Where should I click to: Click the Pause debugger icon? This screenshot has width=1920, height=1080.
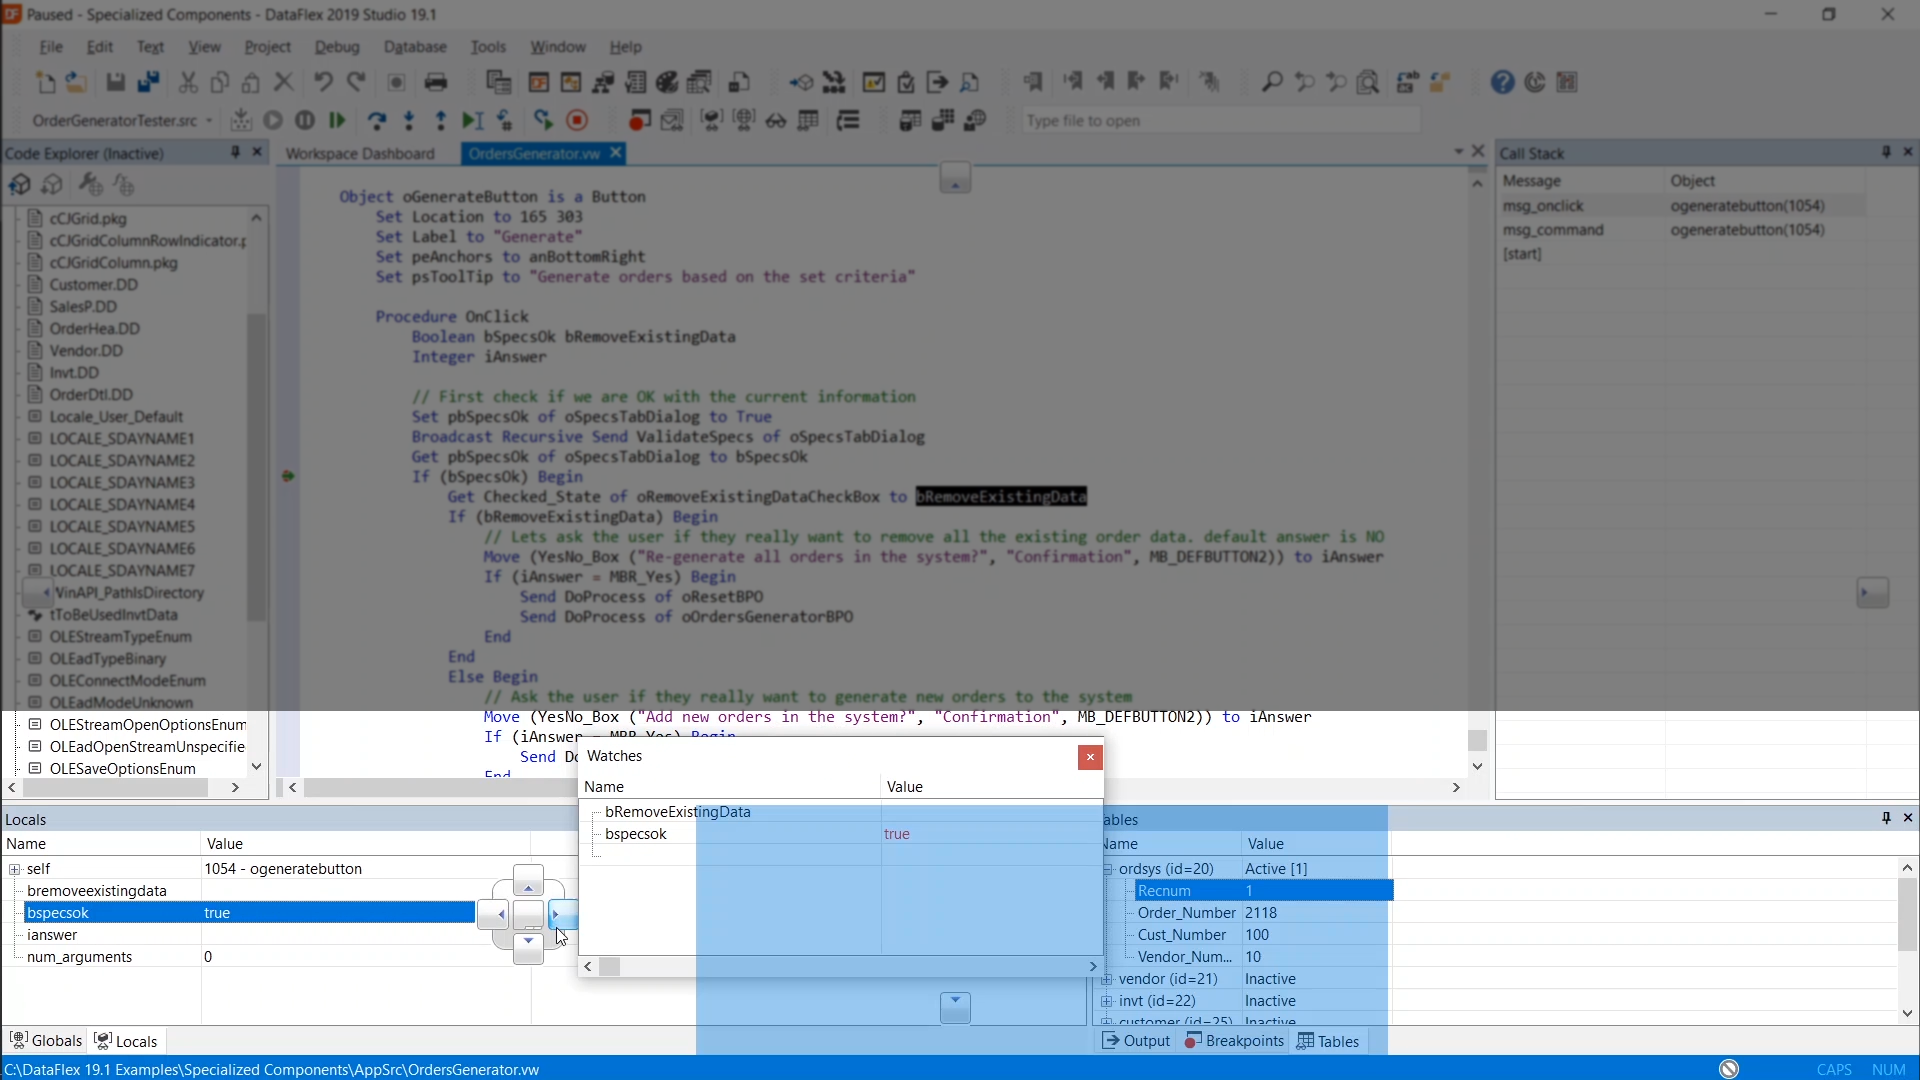click(305, 121)
